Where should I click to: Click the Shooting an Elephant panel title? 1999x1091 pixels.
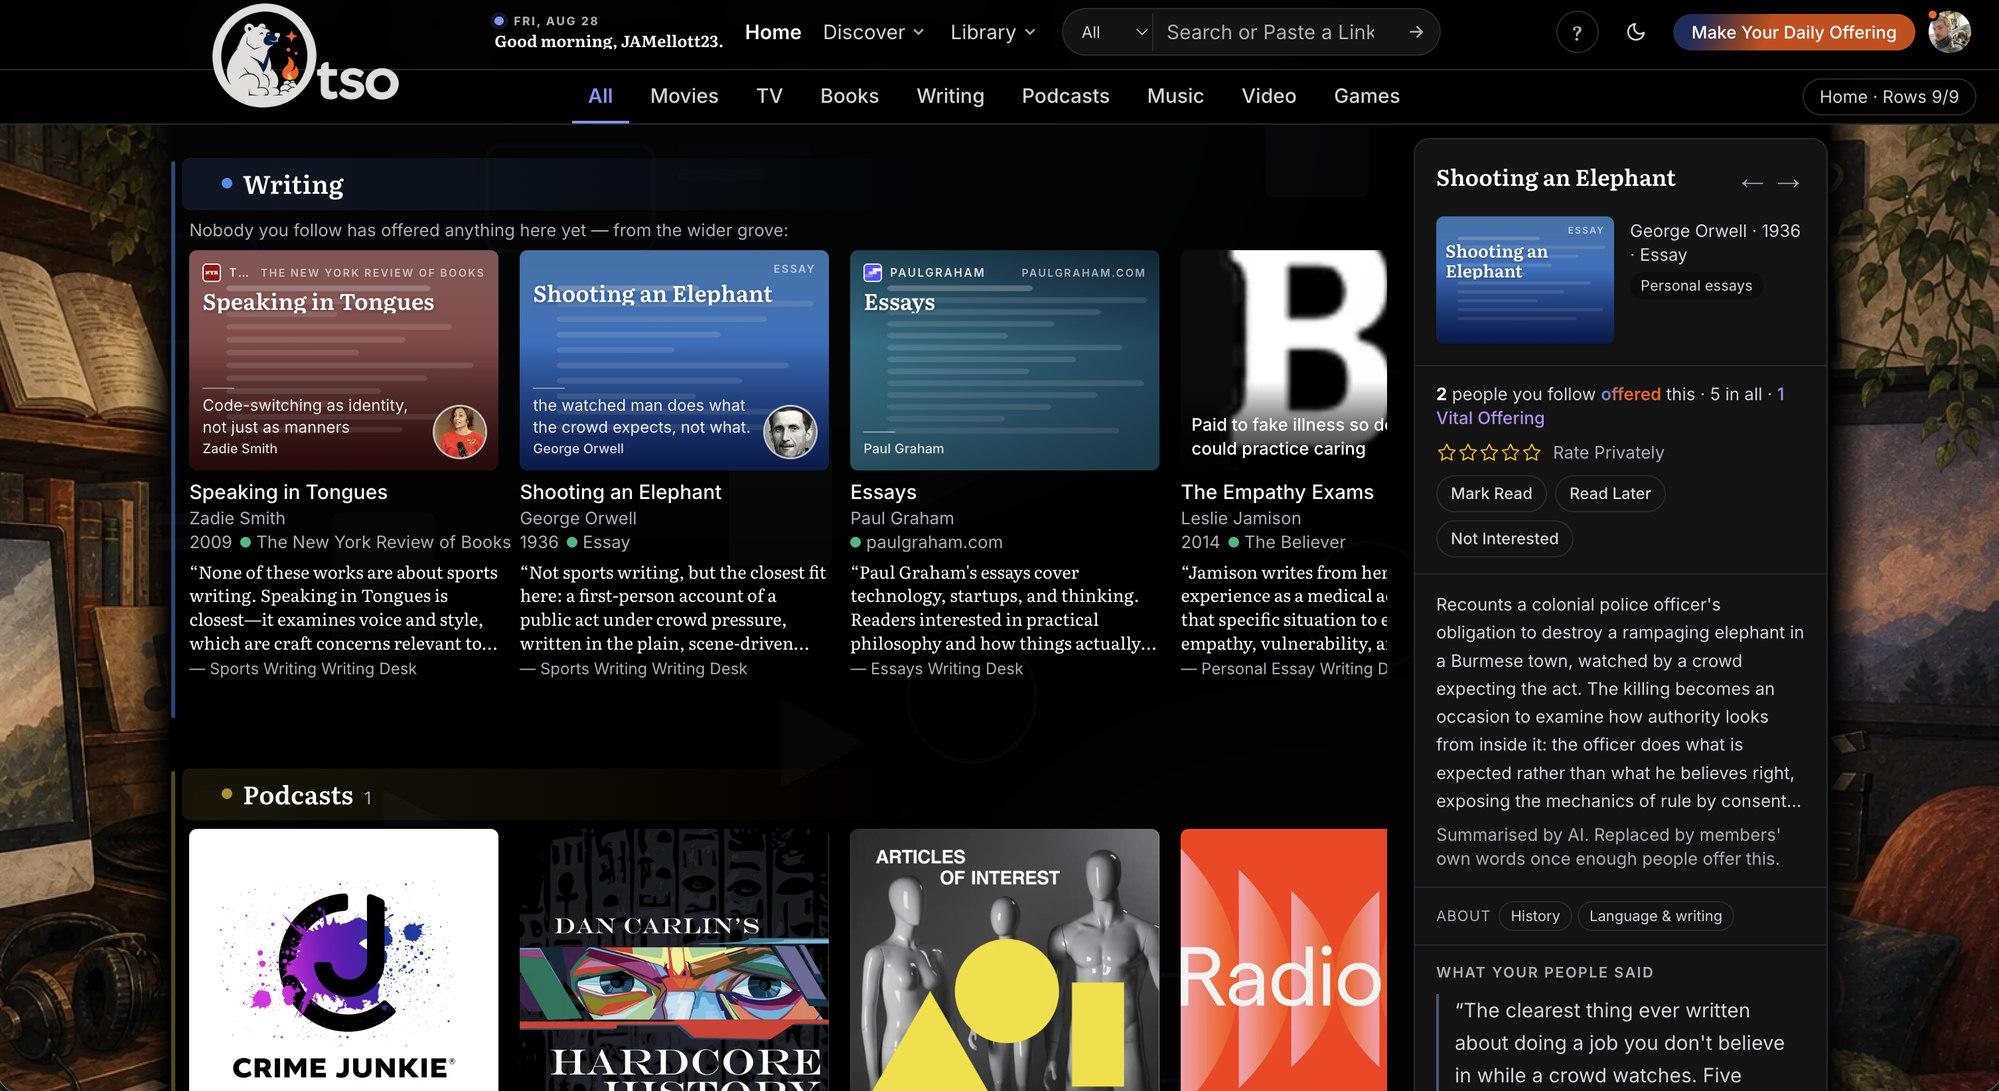click(1555, 178)
